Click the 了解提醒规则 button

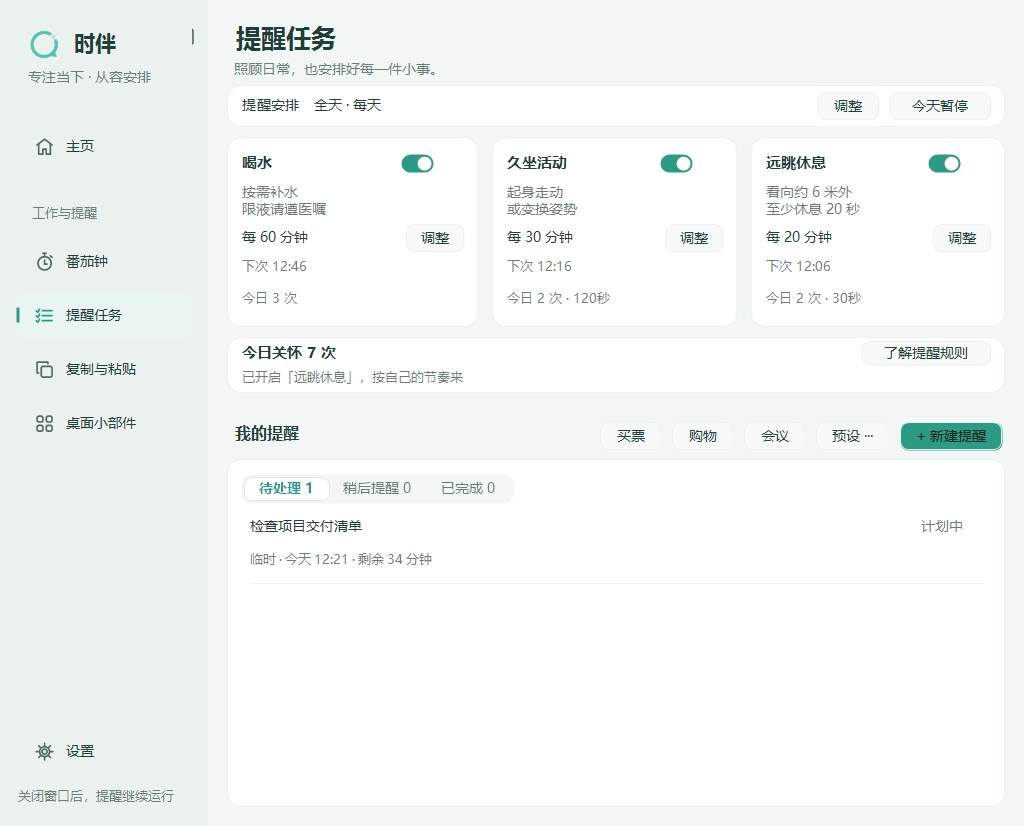tap(925, 353)
